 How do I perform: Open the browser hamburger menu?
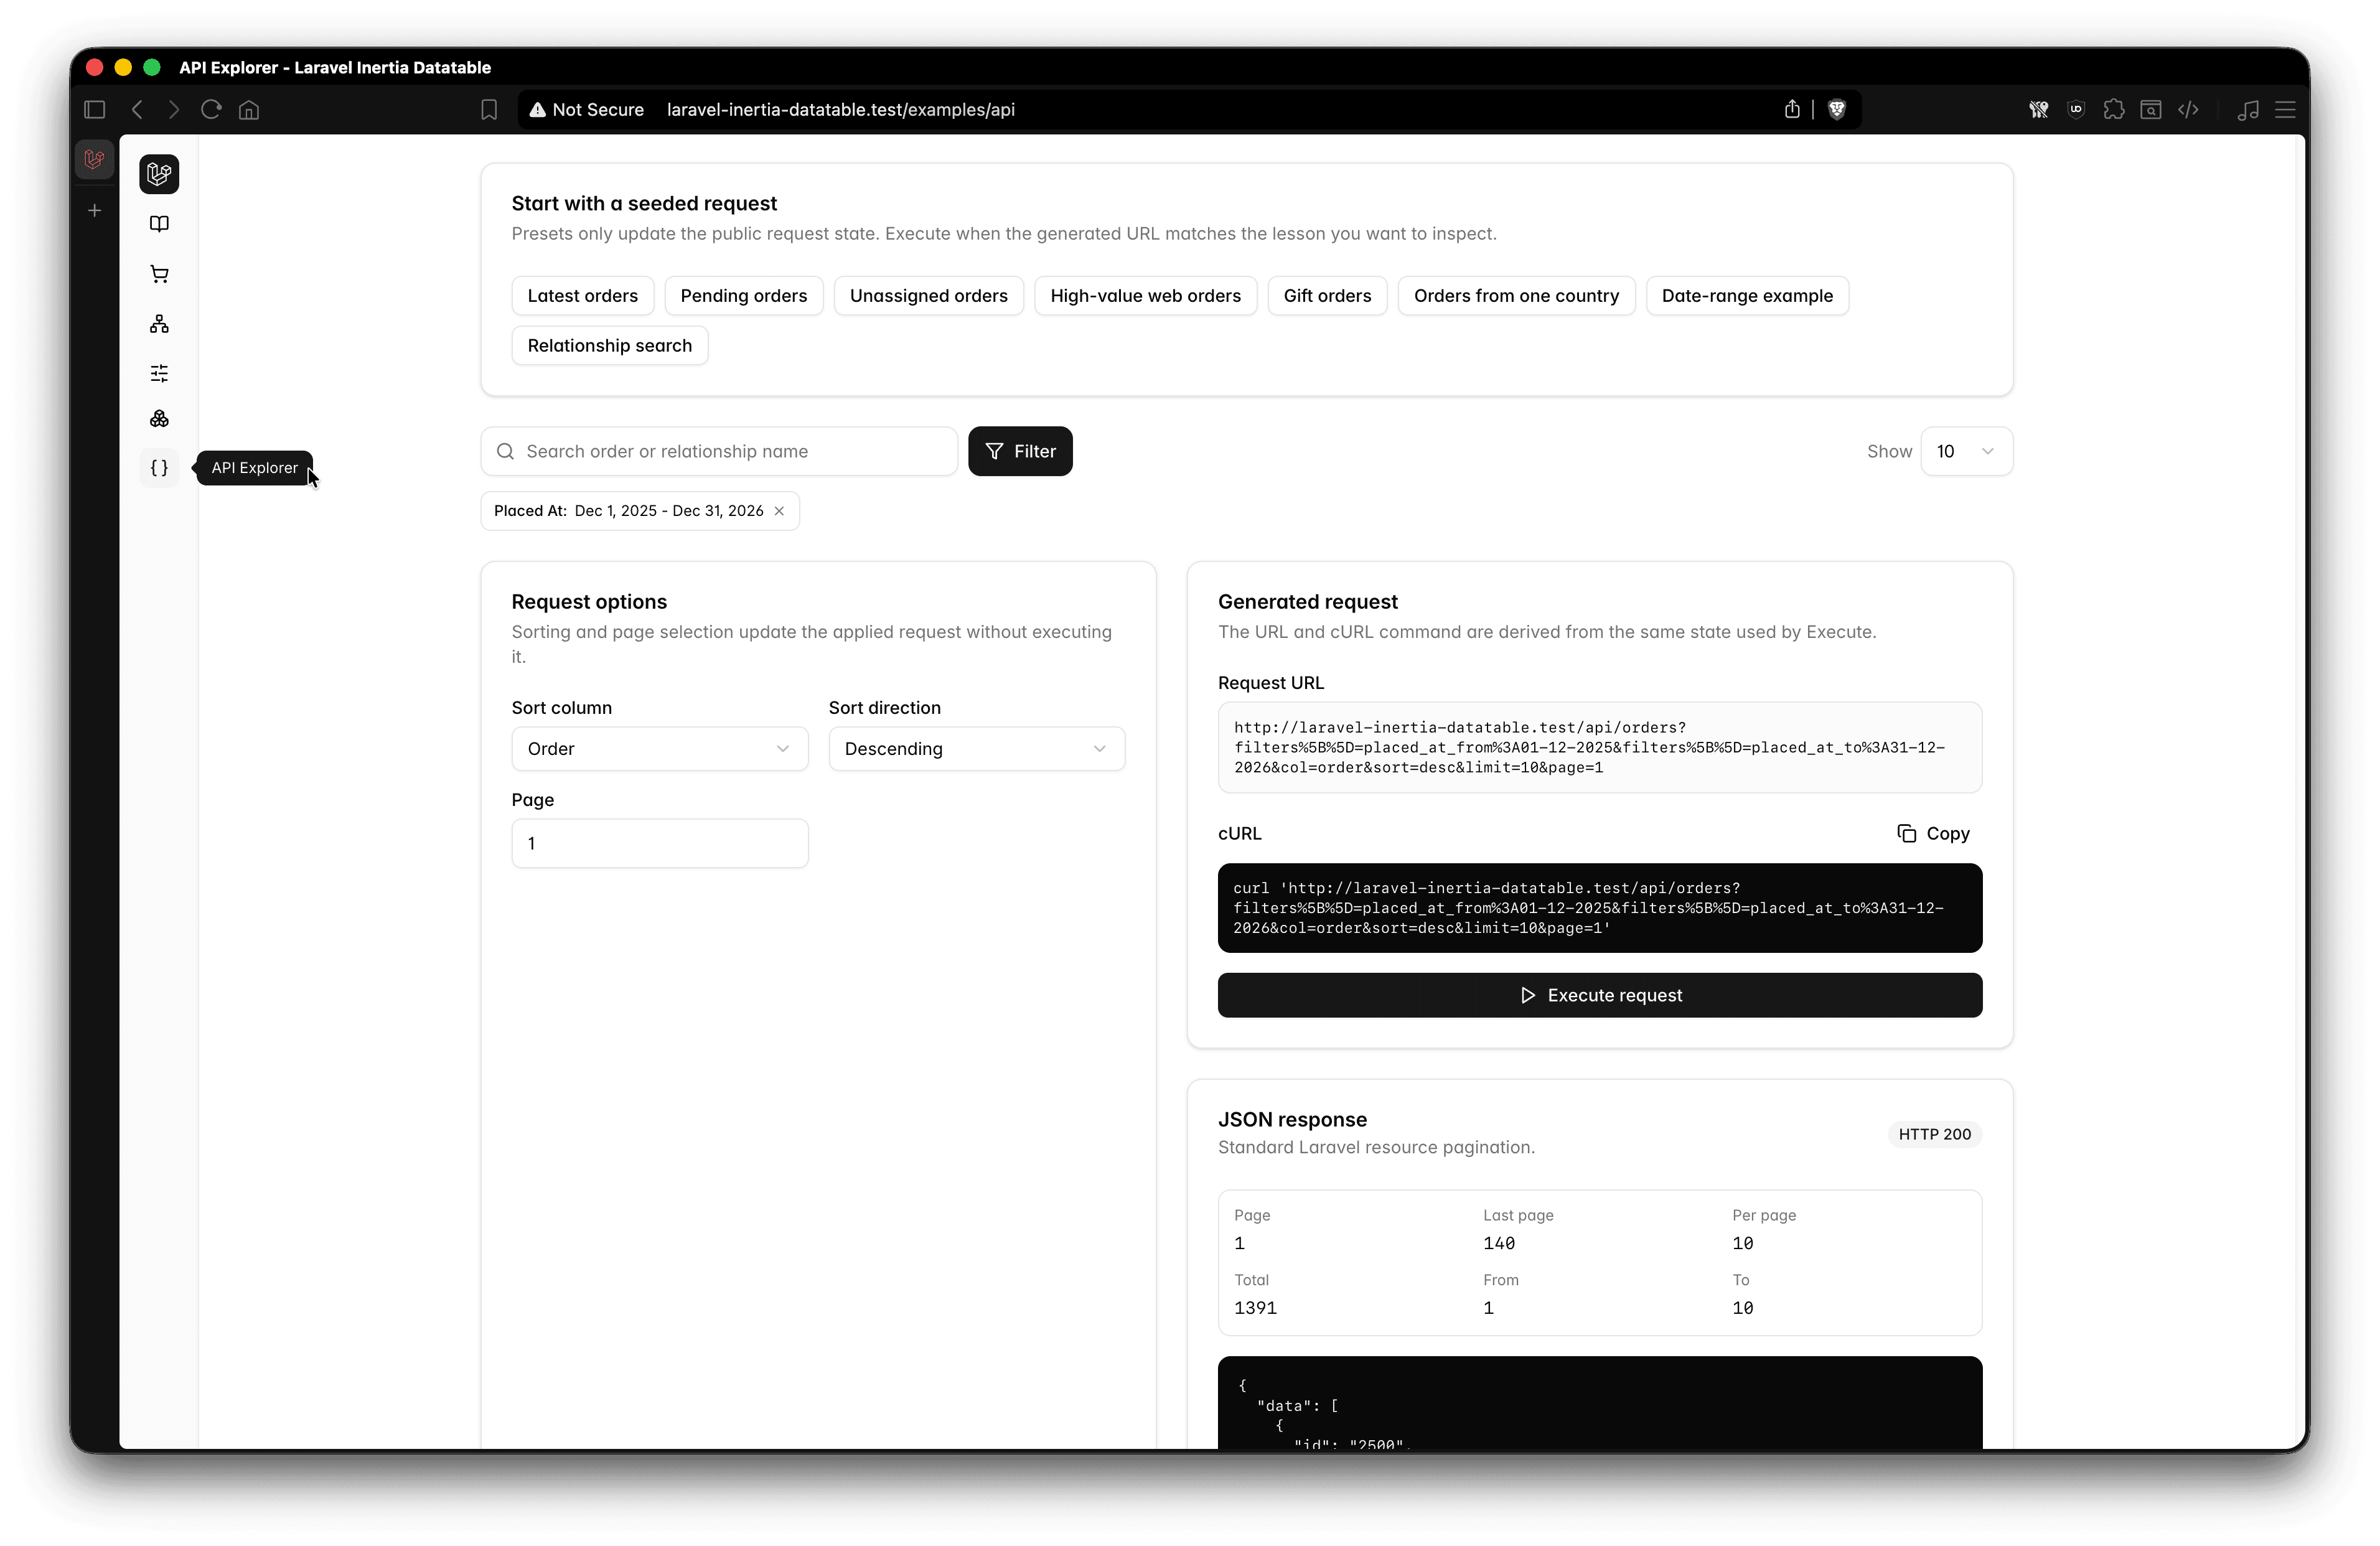click(x=2286, y=109)
